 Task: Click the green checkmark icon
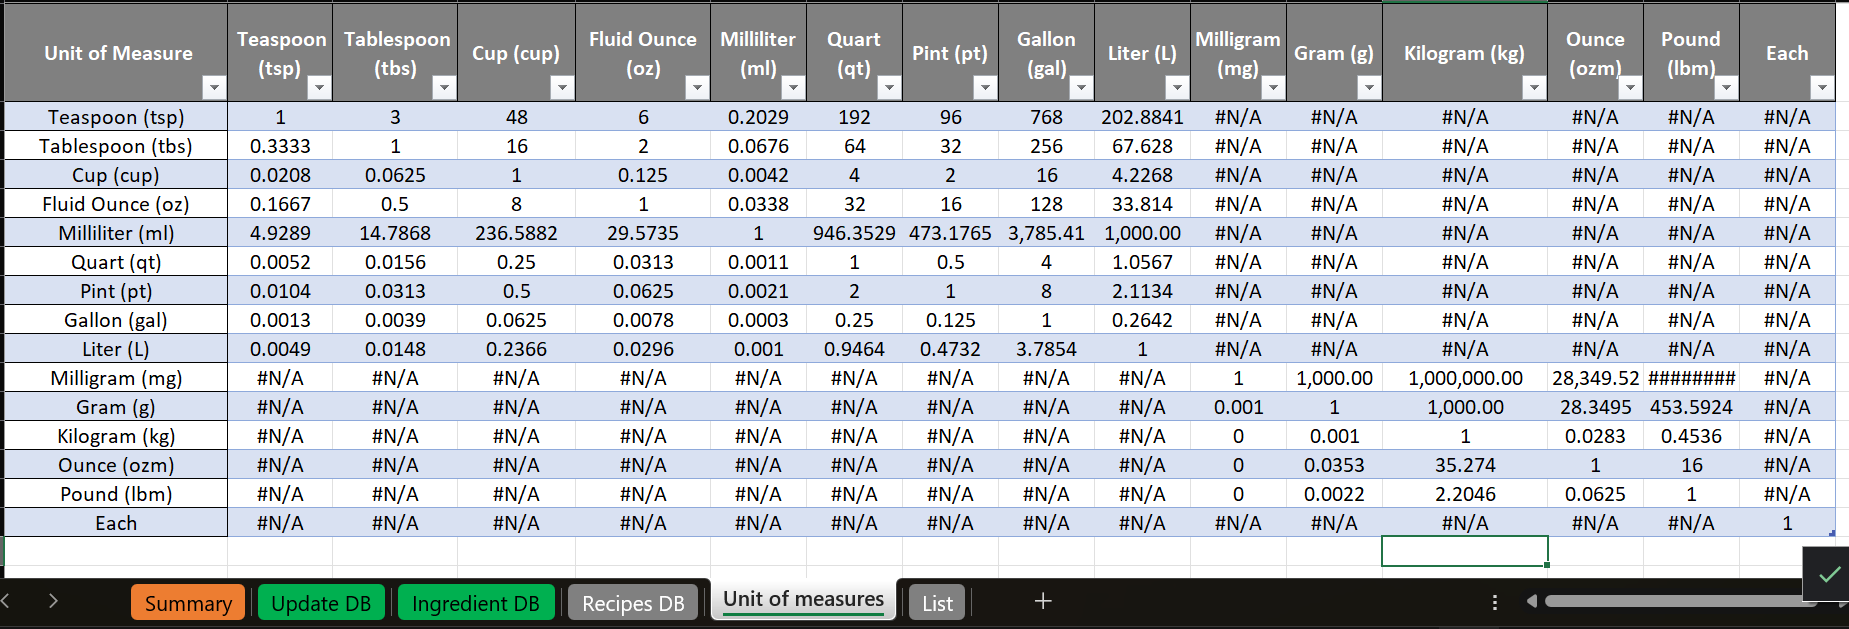click(x=1829, y=574)
